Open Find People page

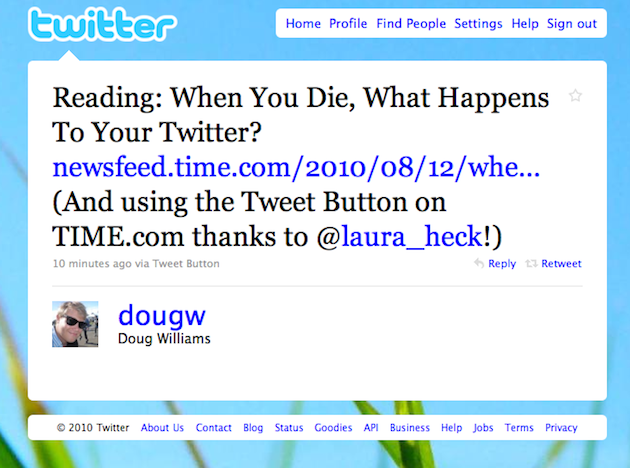(x=411, y=24)
